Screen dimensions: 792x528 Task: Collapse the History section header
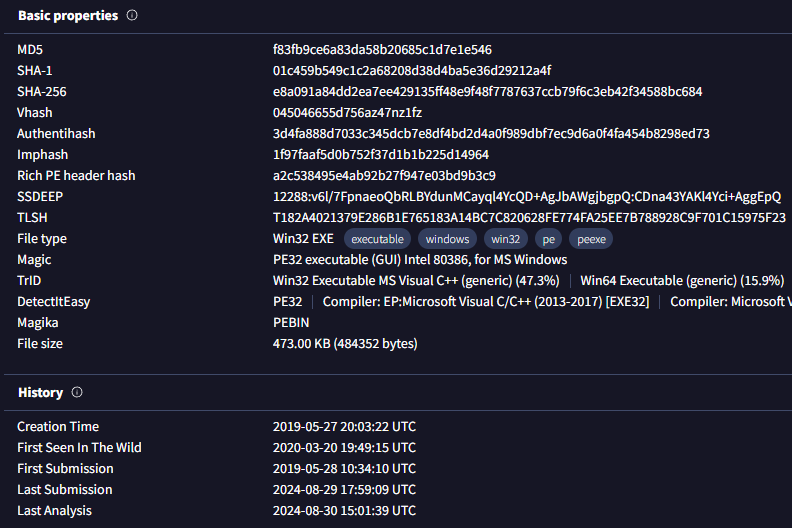(40, 393)
